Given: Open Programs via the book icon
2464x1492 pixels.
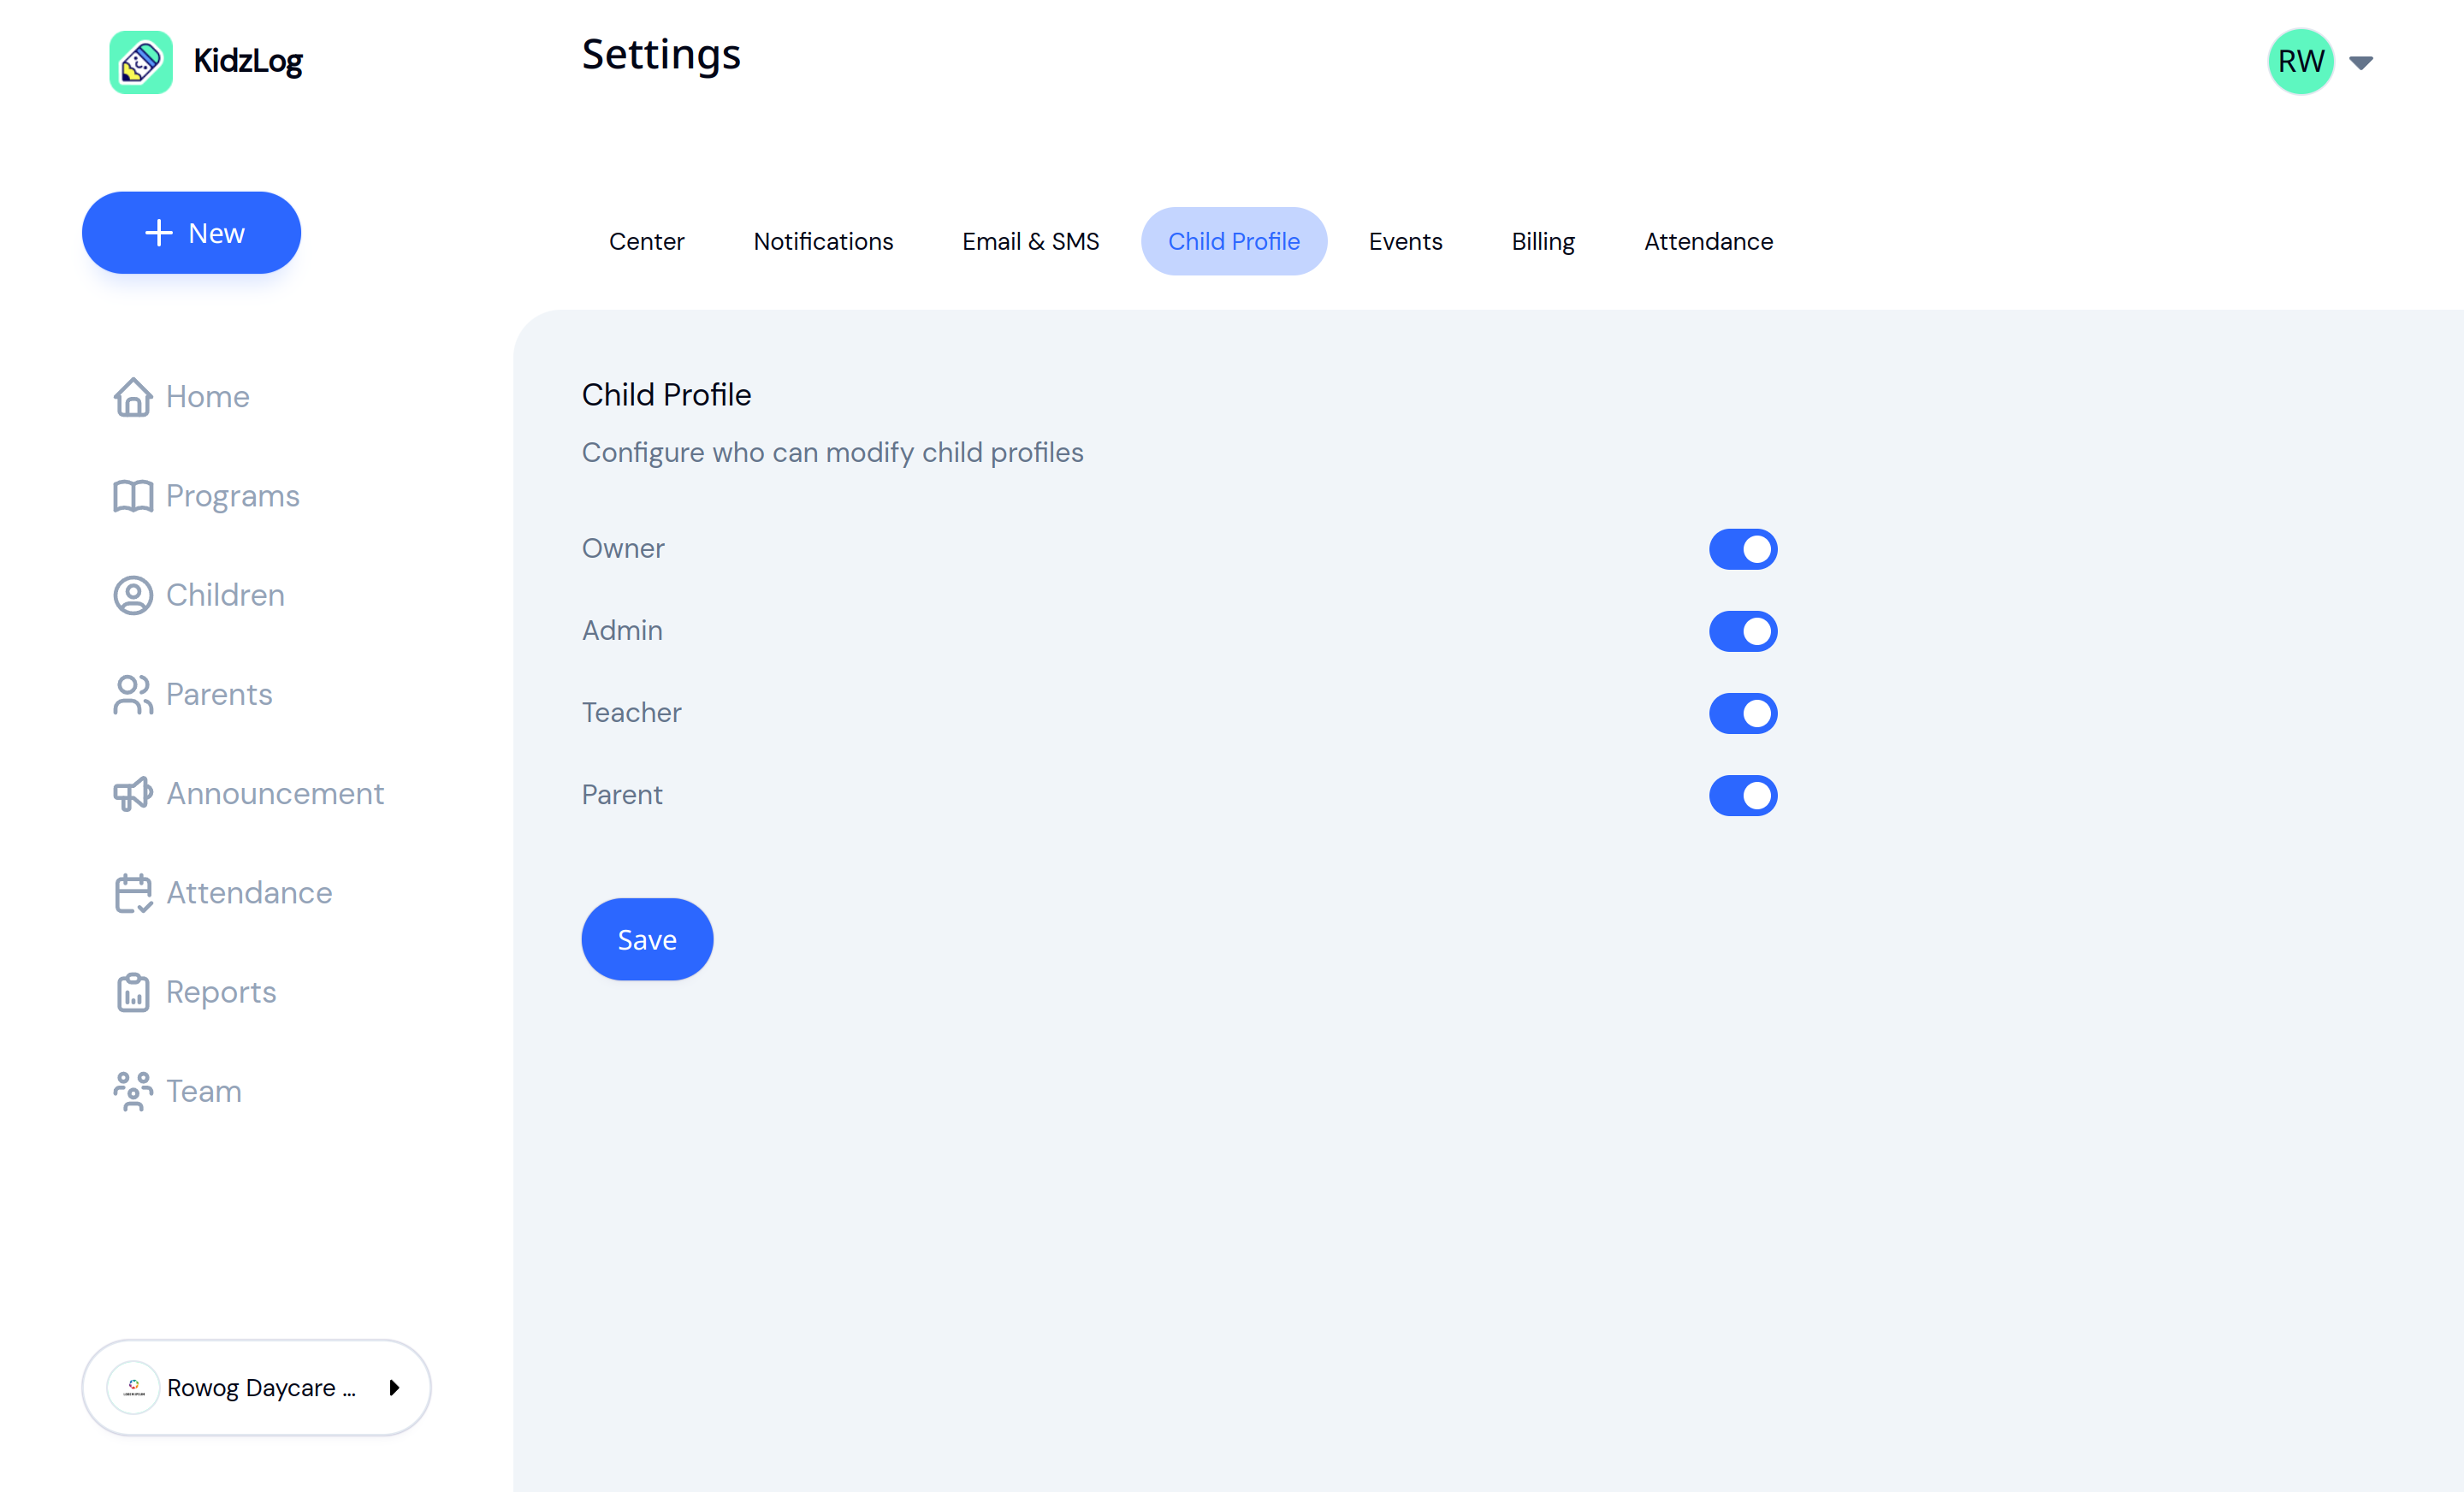Looking at the screenshot, I should pos(133,496).
